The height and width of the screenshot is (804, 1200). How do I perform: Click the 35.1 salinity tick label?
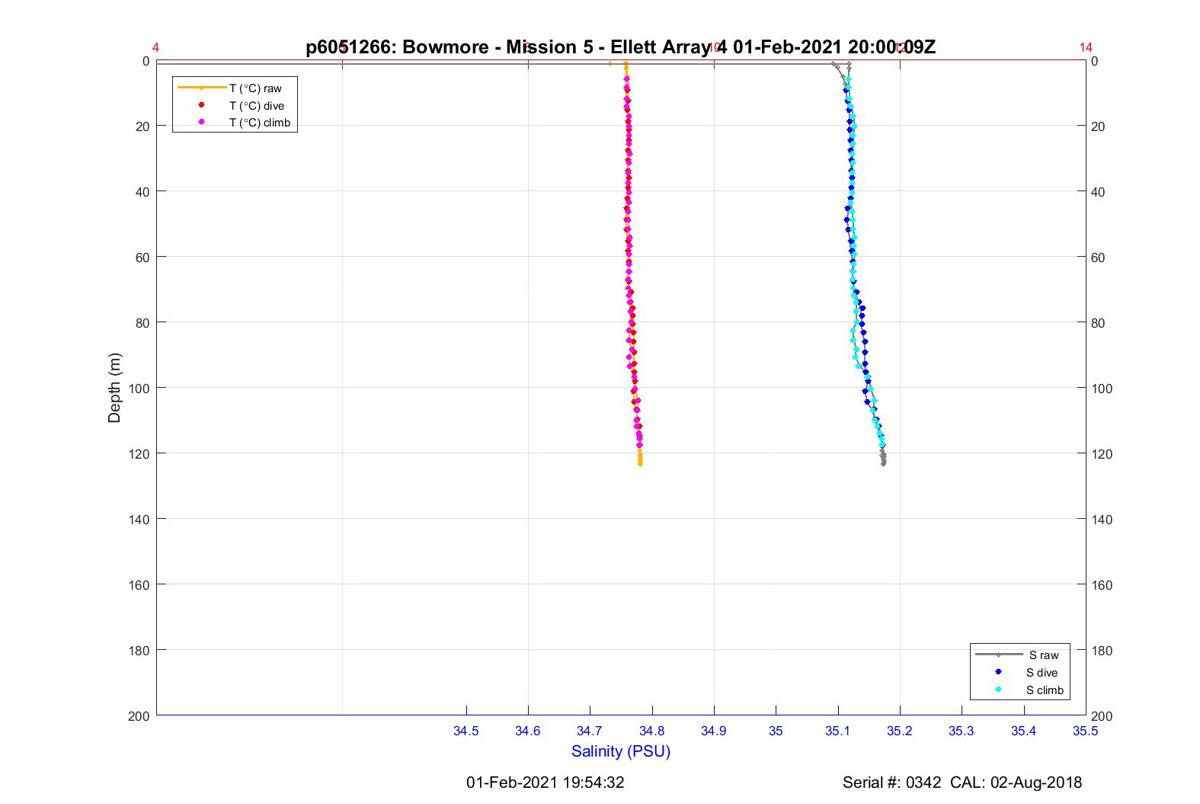[838, 731]
